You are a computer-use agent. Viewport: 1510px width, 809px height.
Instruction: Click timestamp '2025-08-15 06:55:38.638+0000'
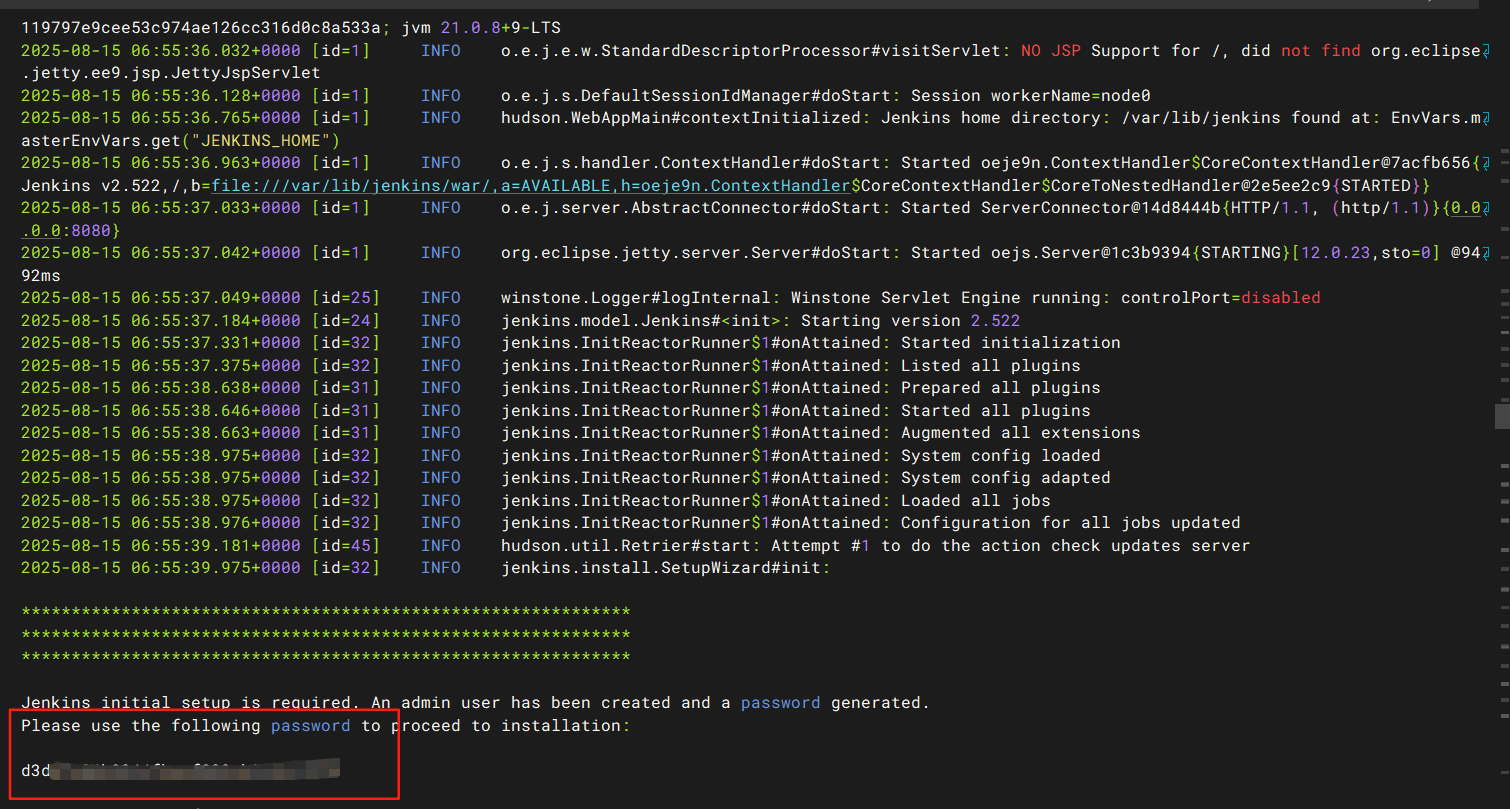(x=161, y=388)
